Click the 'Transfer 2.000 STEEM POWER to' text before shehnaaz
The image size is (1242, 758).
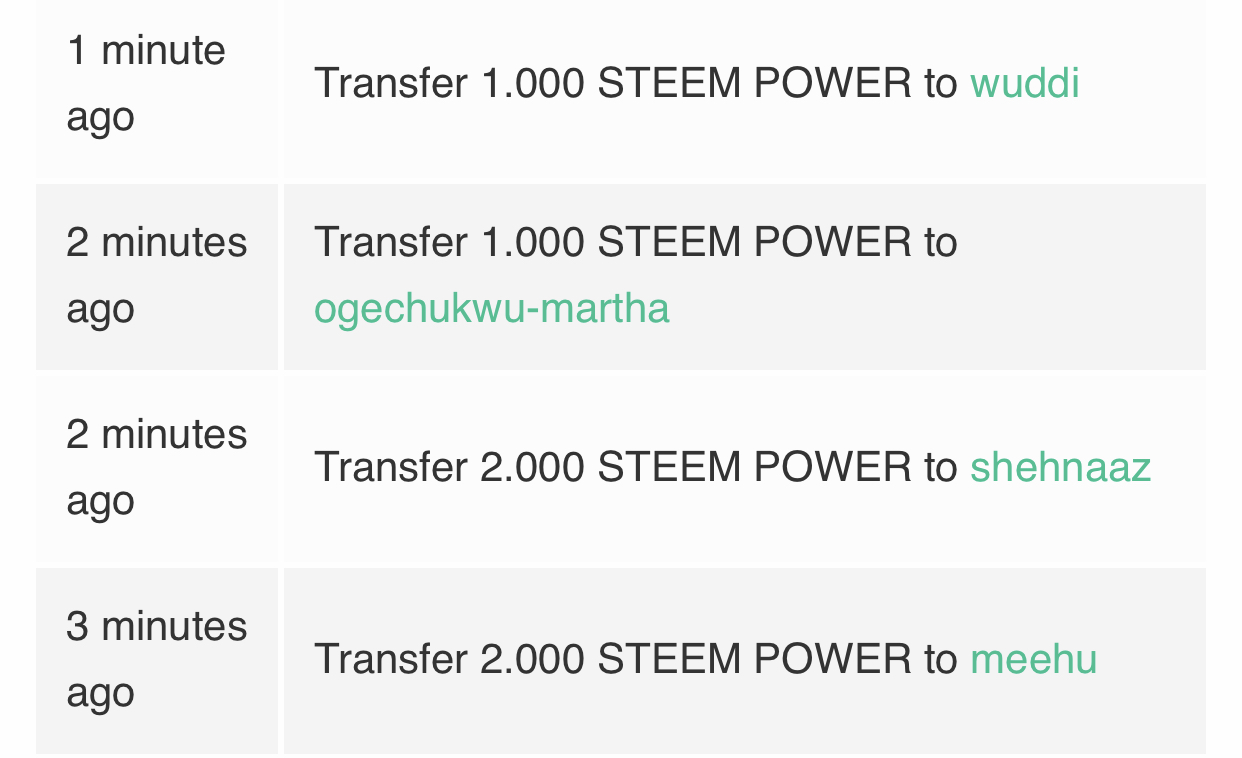(x=636, y=467)
